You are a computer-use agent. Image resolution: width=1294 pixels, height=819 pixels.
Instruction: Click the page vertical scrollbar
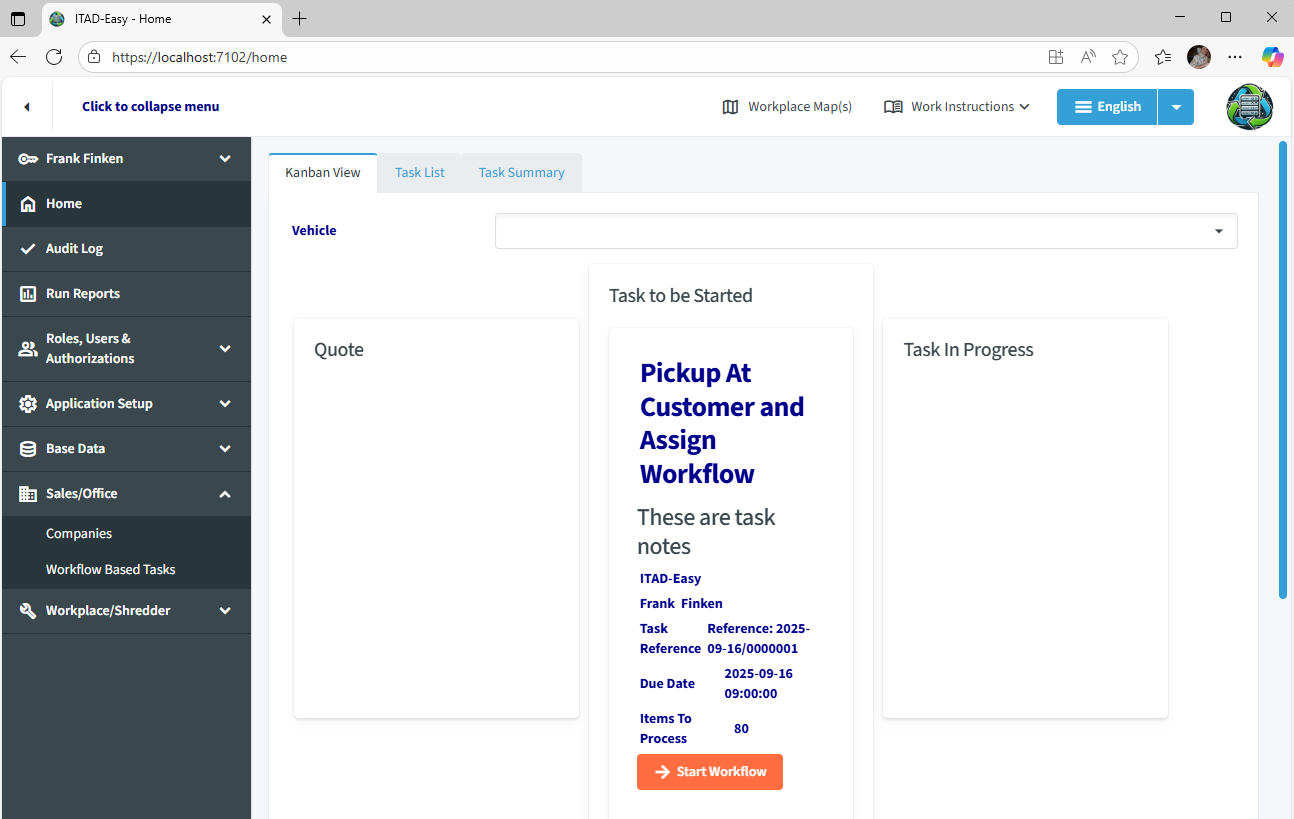coord(1283,370)
